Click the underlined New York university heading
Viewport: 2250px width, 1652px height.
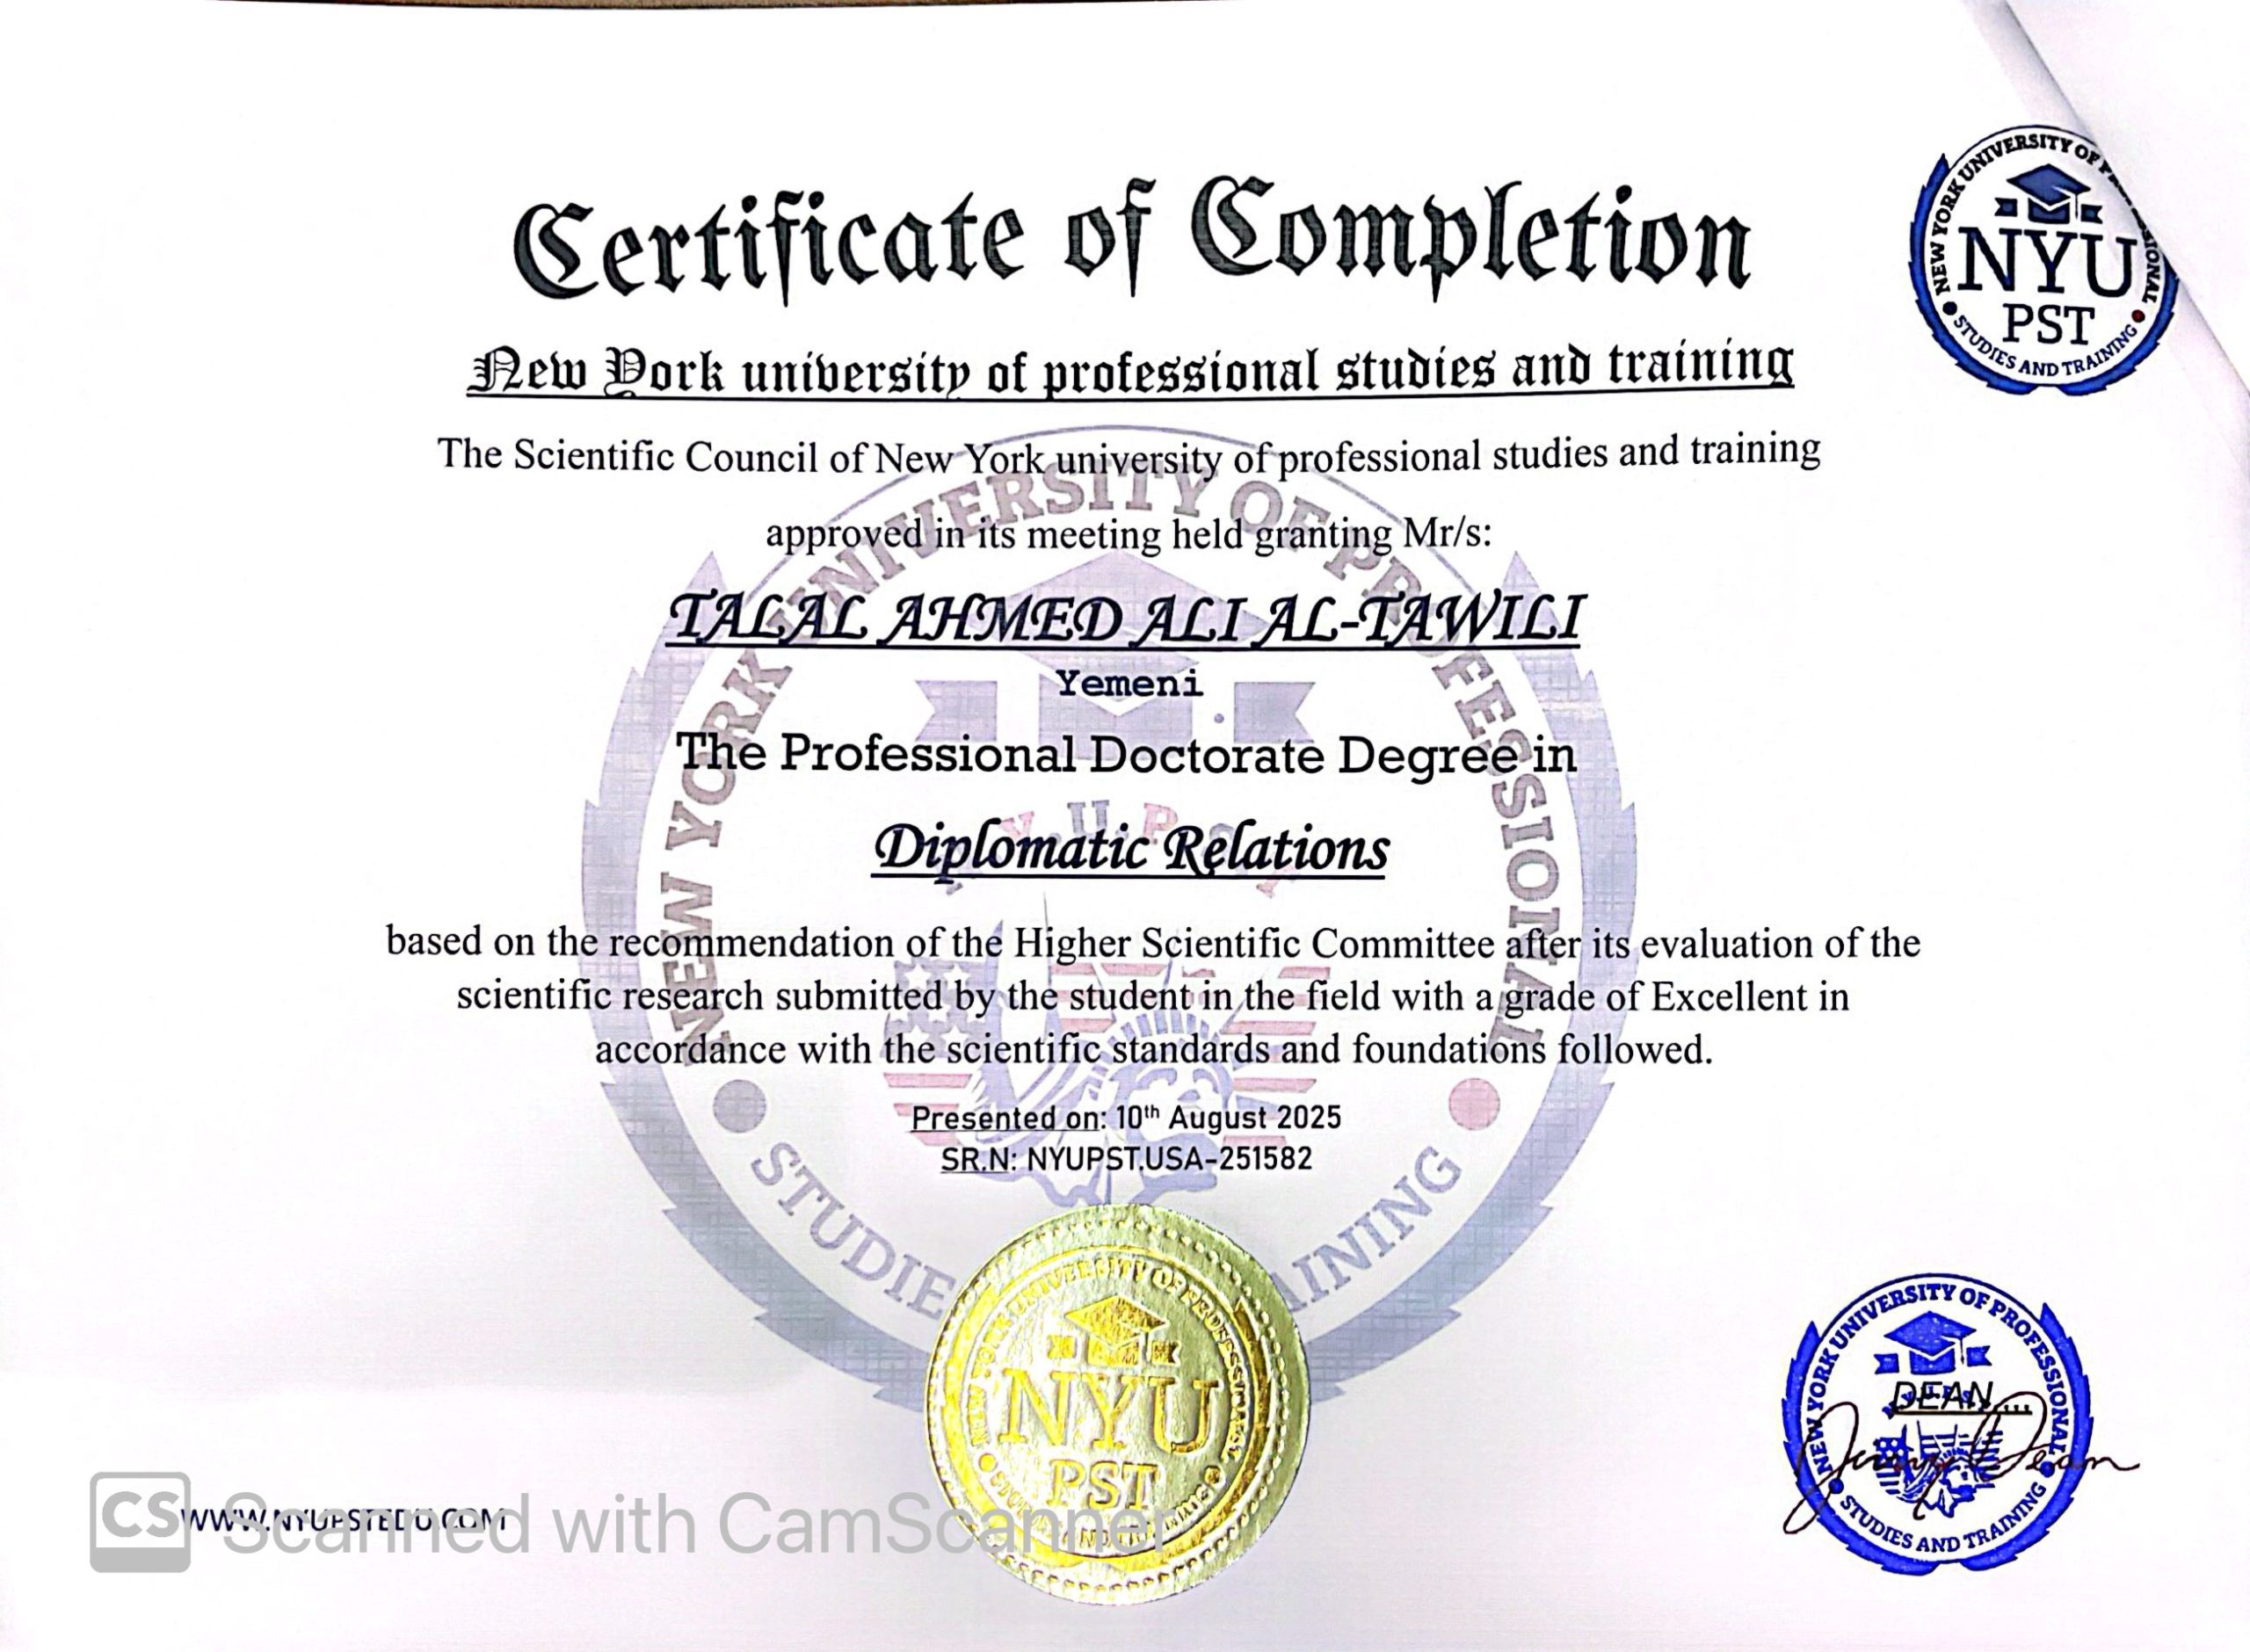click(1130, 368)
